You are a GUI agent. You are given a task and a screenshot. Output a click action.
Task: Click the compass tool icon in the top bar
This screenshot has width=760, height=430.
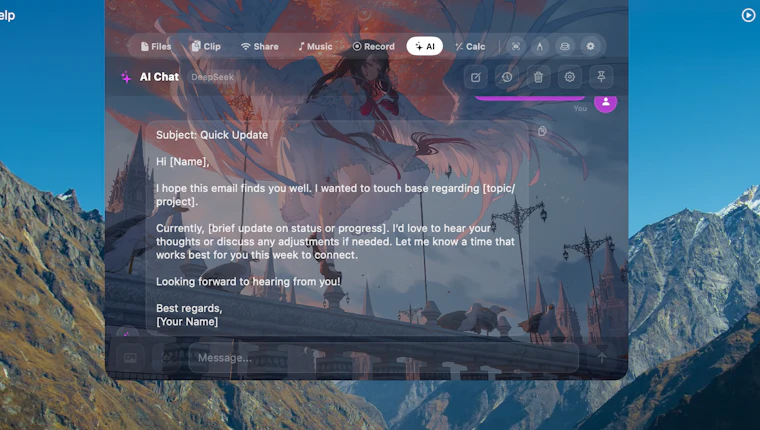click(x=540, y=46)
